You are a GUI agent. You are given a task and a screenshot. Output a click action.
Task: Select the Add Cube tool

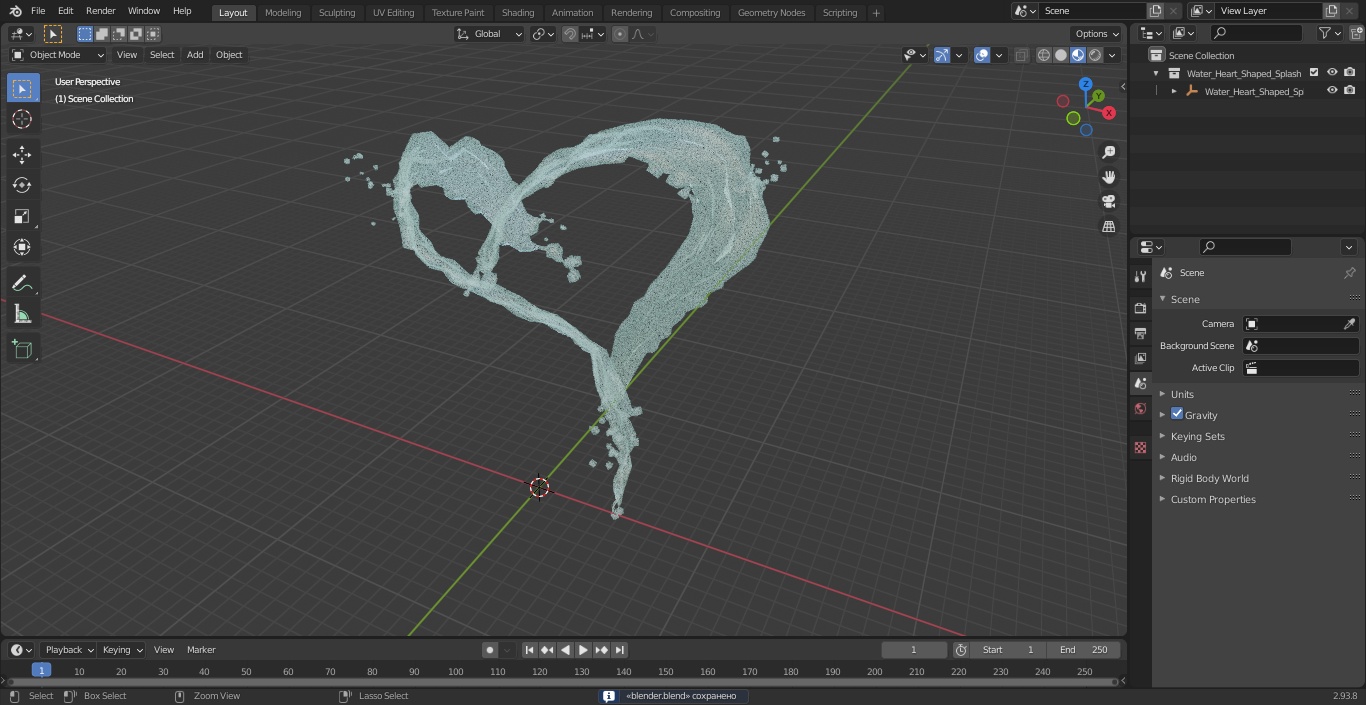(x=23, y=349)
